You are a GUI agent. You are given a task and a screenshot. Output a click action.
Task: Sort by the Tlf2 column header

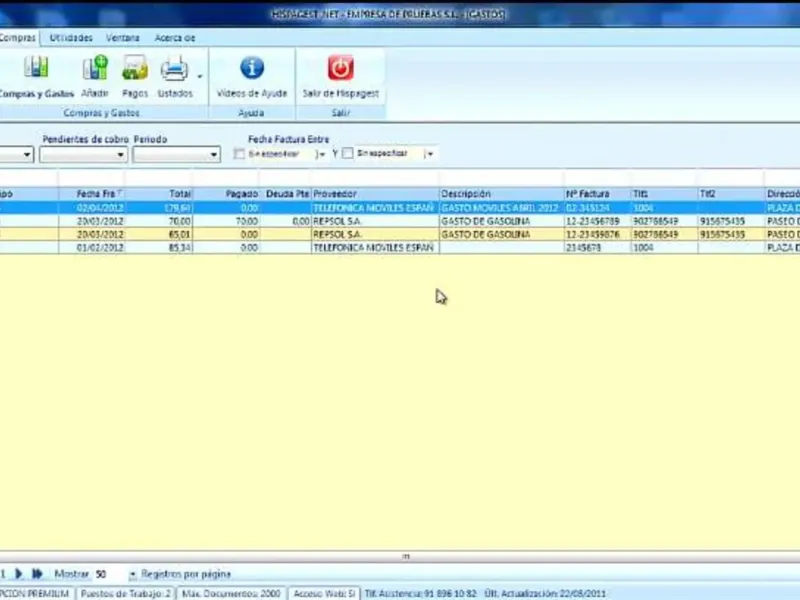[731, 194]
